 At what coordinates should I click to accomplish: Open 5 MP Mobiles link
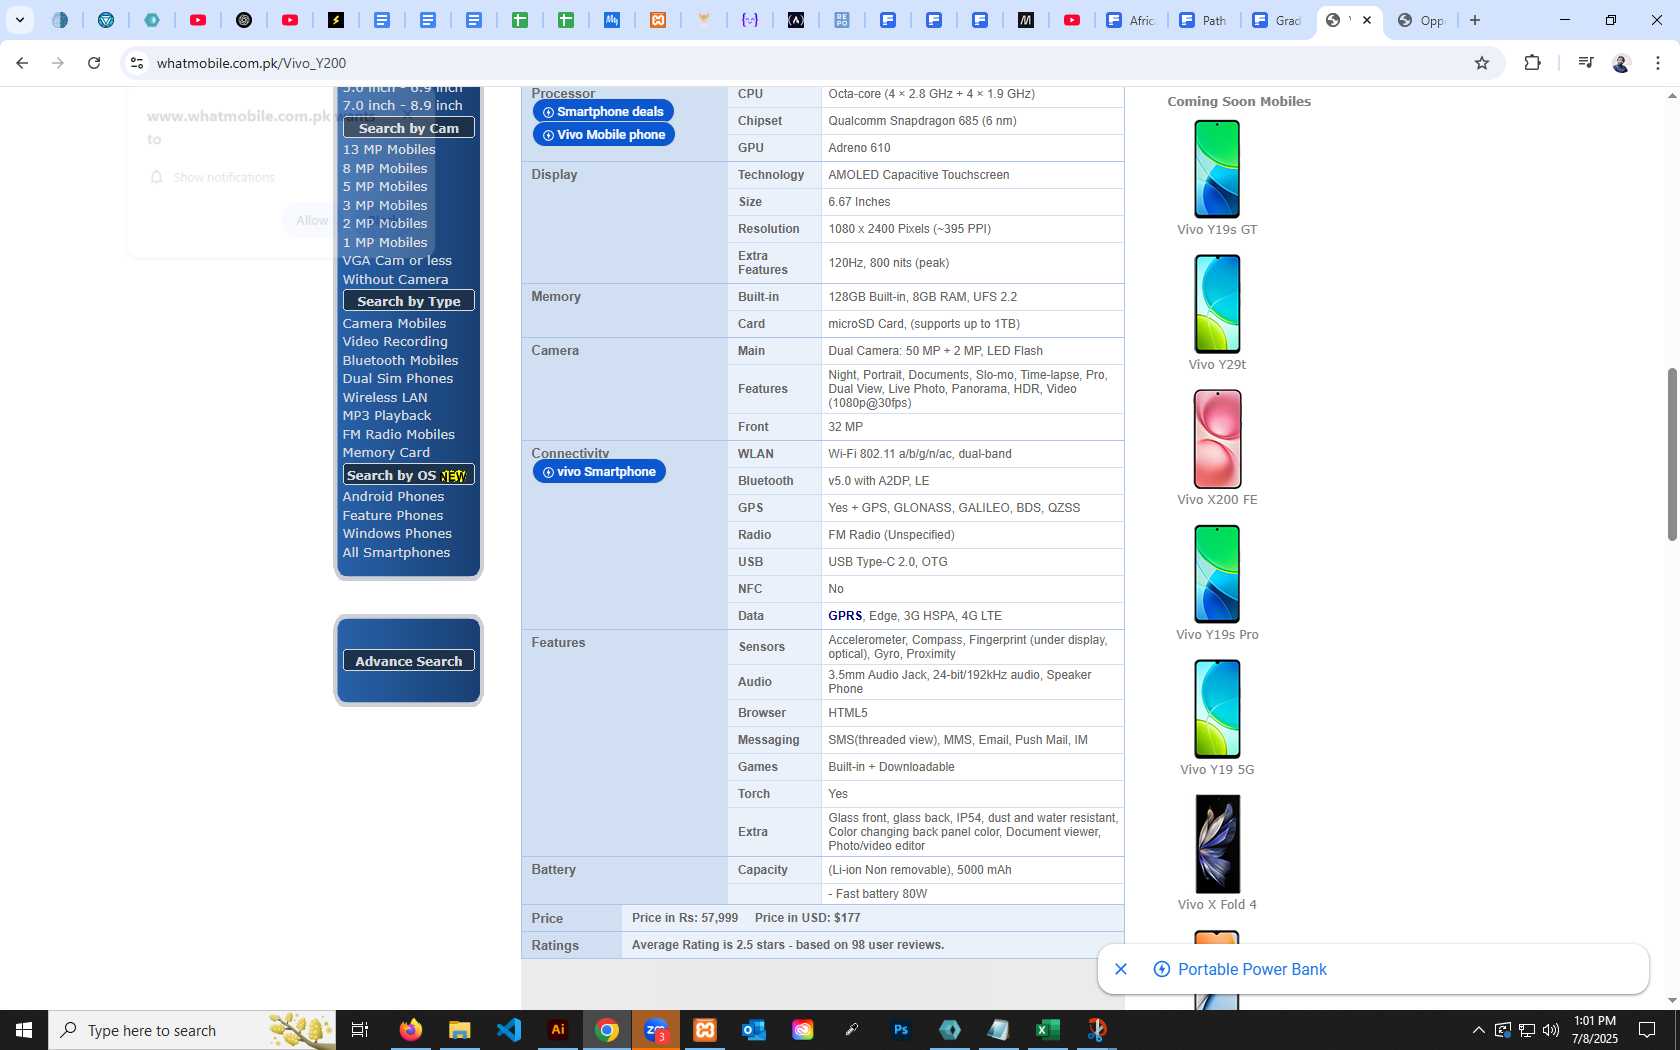[x=385, y=187]
